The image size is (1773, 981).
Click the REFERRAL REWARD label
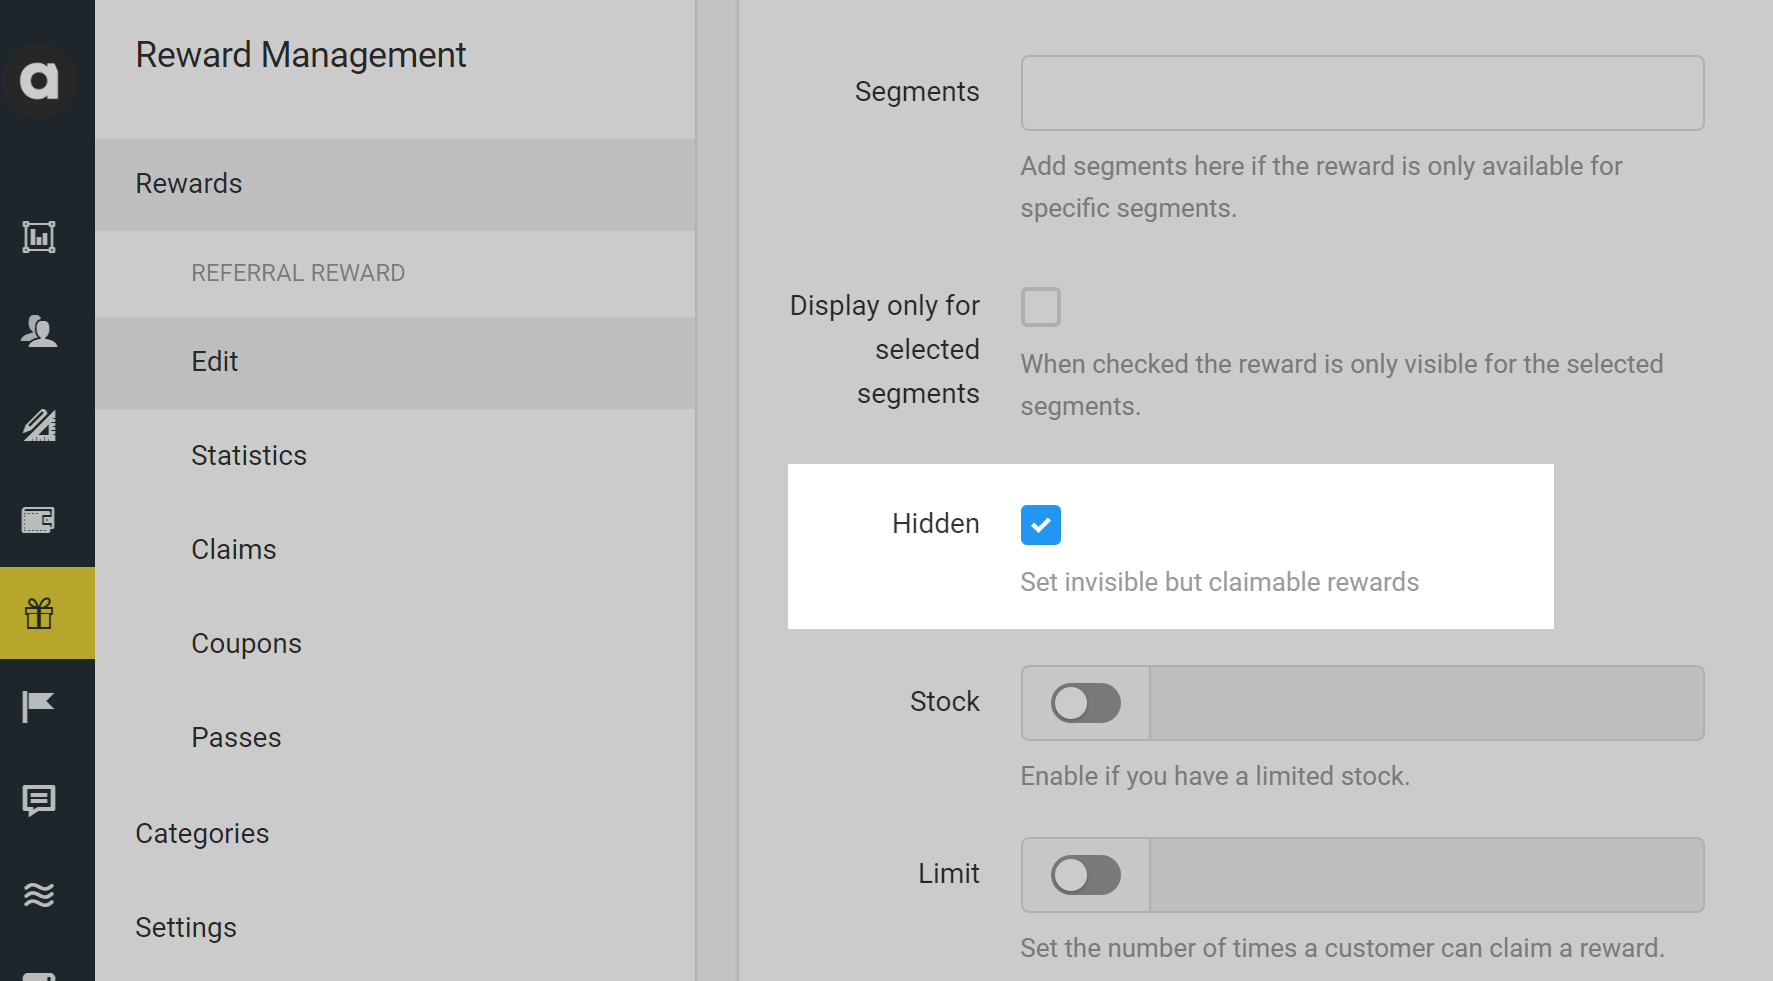tap(298, 273)
